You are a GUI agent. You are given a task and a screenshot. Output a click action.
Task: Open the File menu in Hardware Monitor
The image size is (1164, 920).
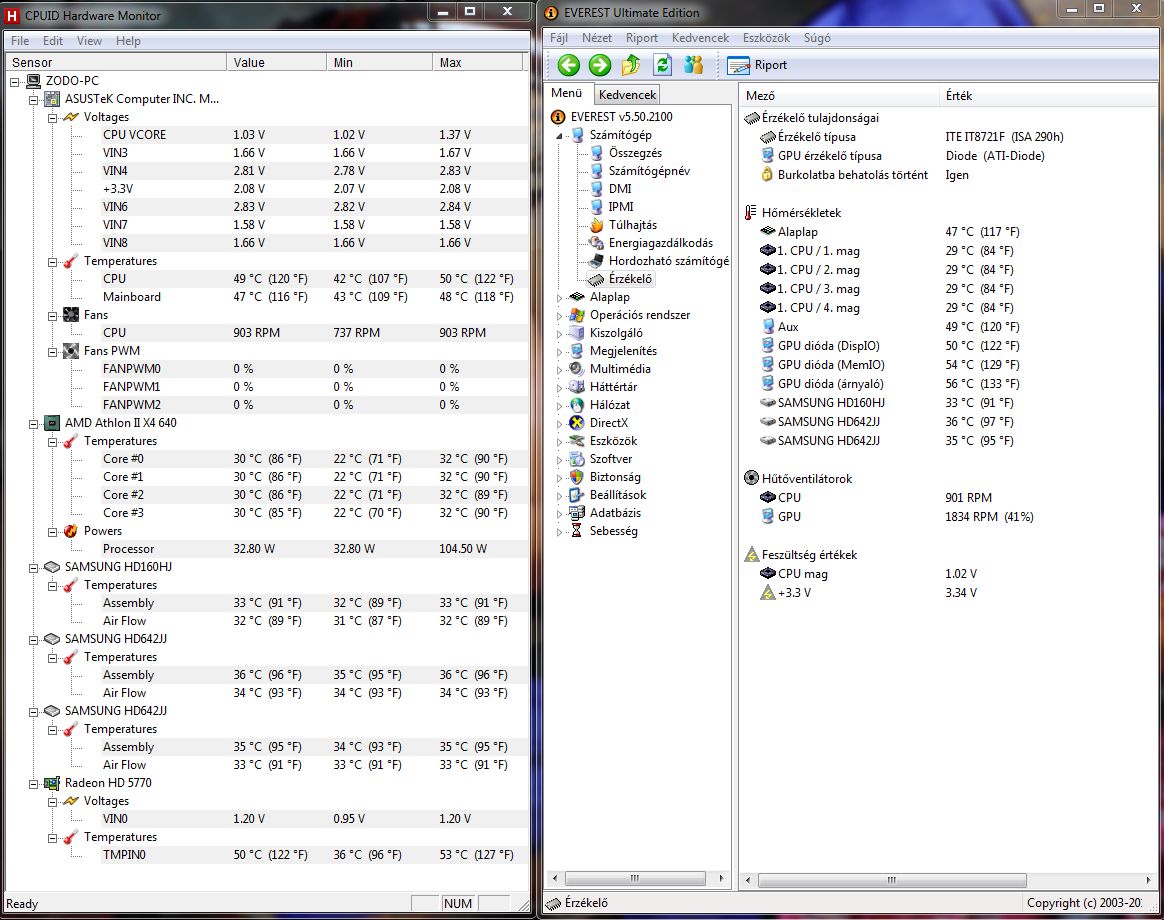tap(20, 41)
